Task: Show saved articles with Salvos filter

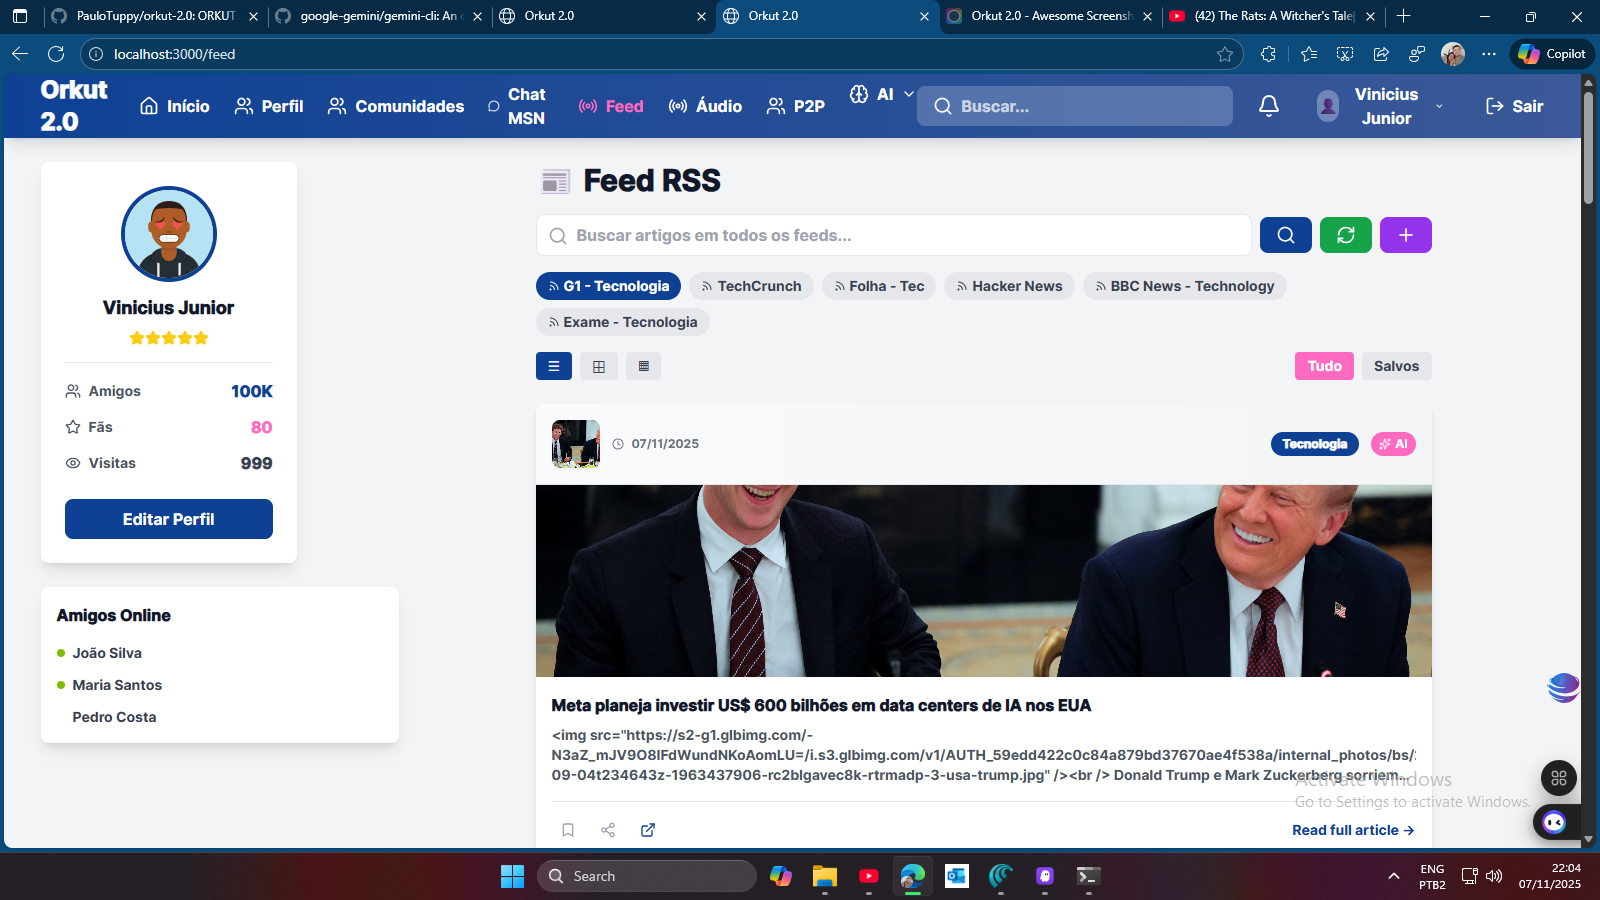Action: (x=1396, y=366)
